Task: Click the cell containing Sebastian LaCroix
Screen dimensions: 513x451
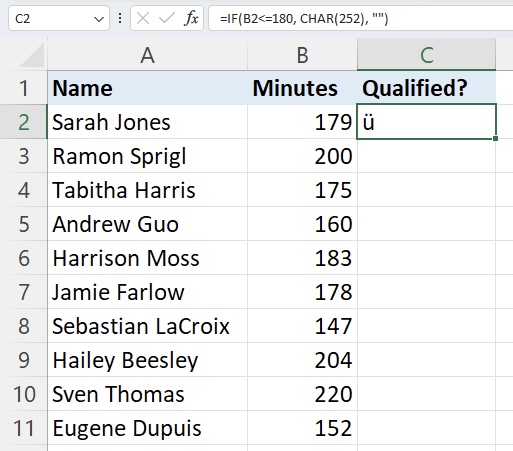Action: (147, 326)
